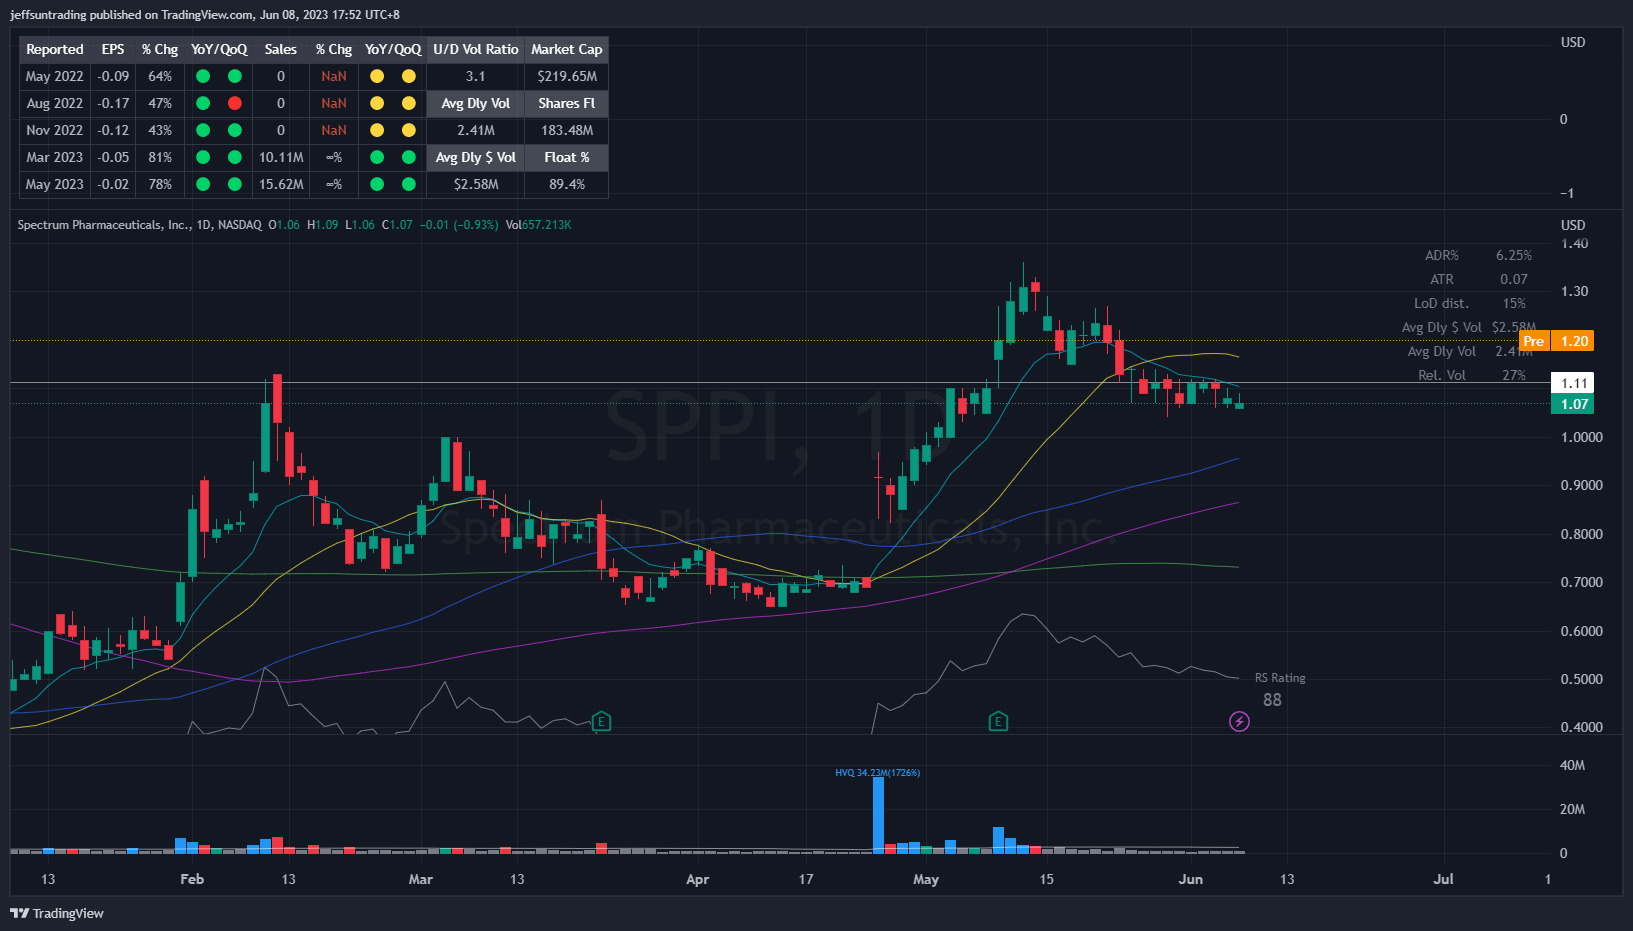Click the 1.0000 price axis label

click(1581, 437)
